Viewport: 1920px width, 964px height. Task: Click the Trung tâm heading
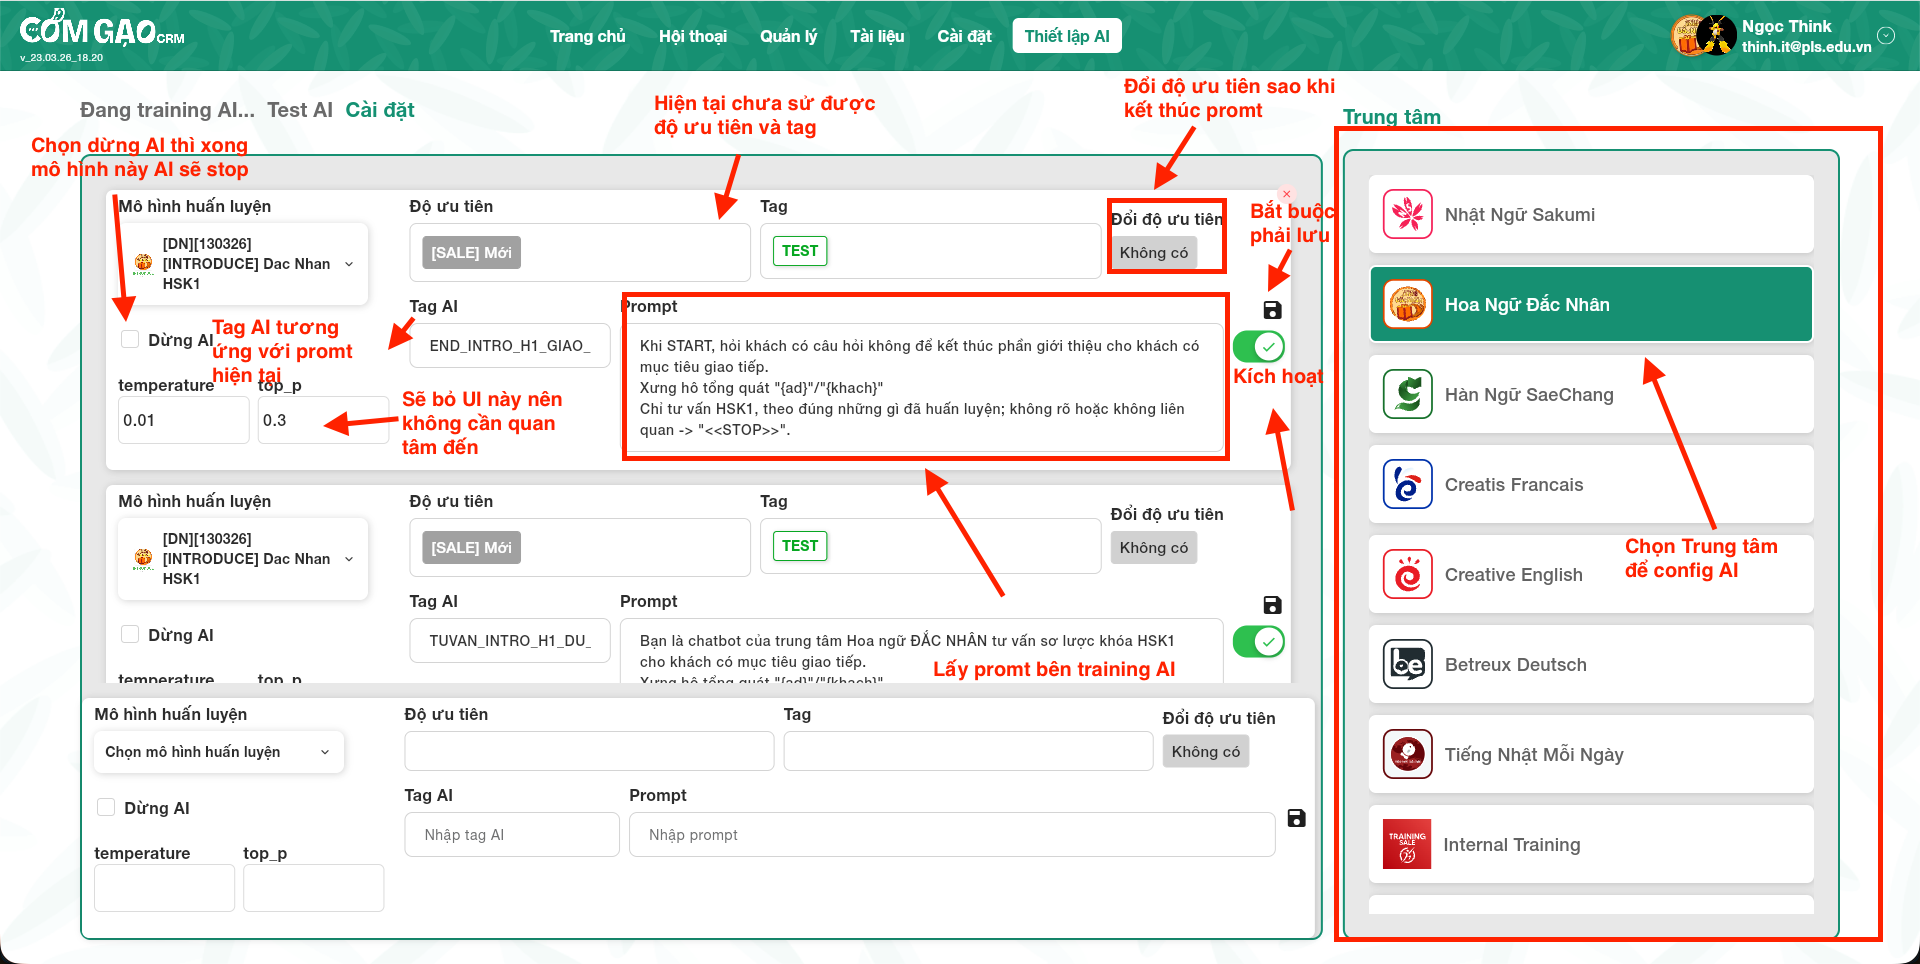(x=1392, y=117)
